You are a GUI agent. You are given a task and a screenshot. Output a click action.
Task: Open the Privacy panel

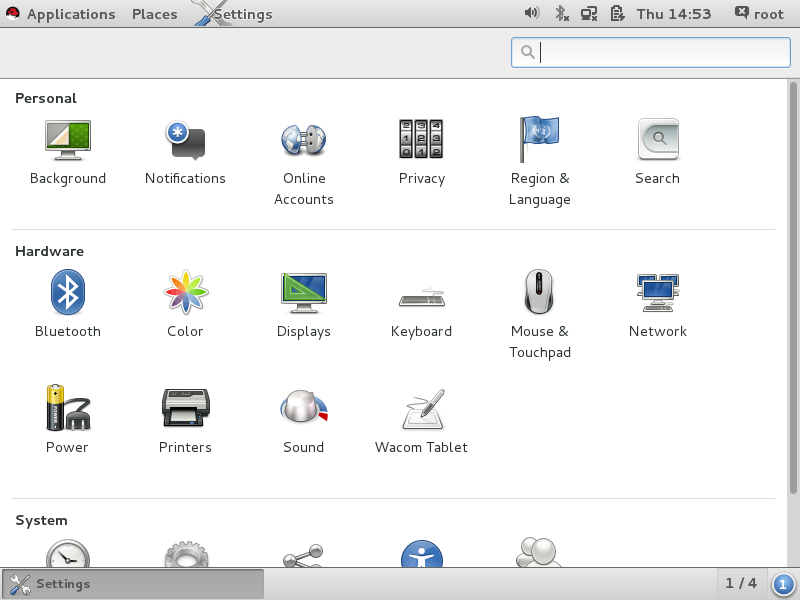click(x=421, y=152)
